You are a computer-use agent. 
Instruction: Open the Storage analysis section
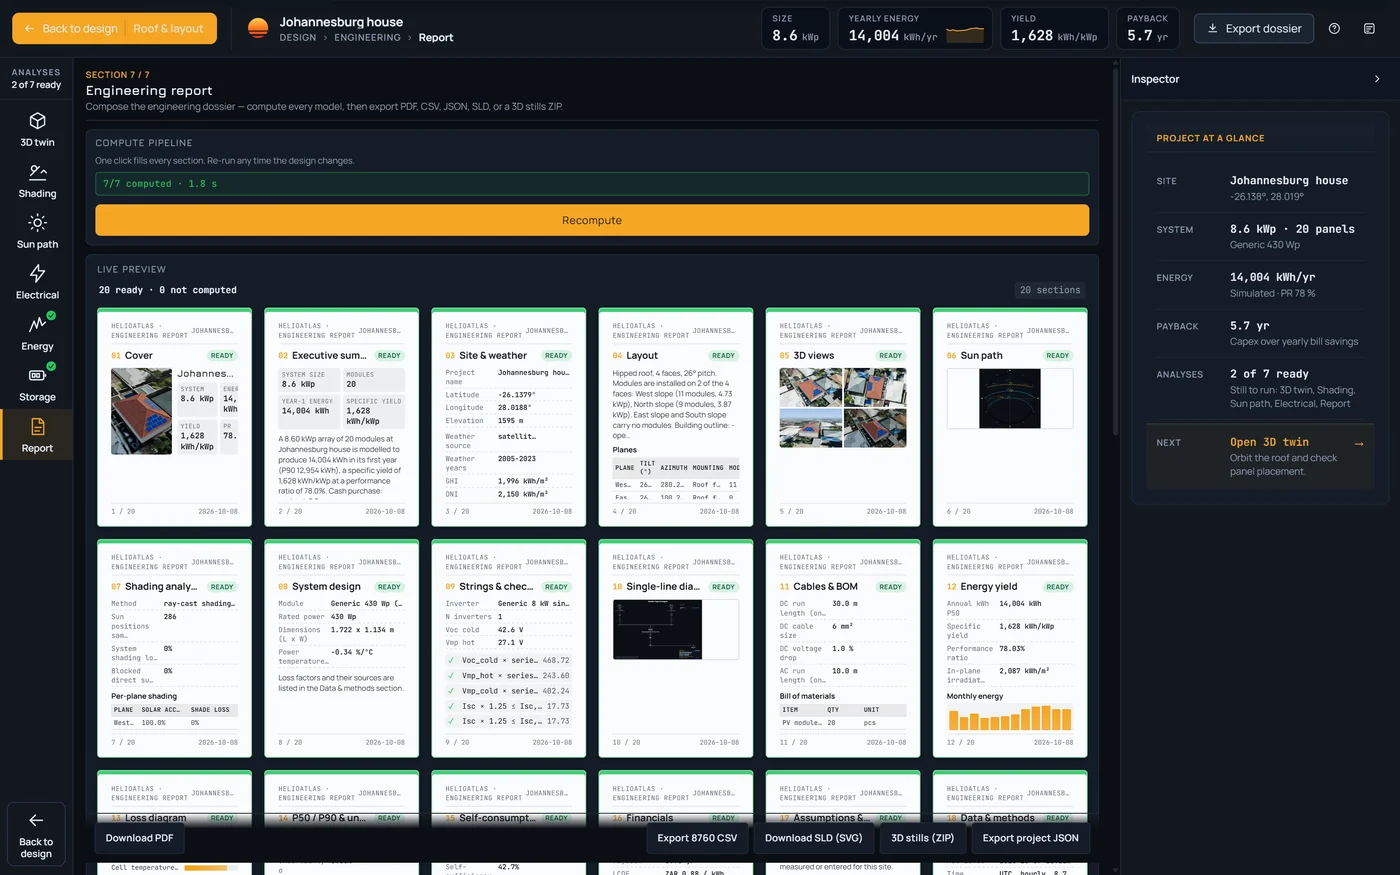(x=37, y=385)
